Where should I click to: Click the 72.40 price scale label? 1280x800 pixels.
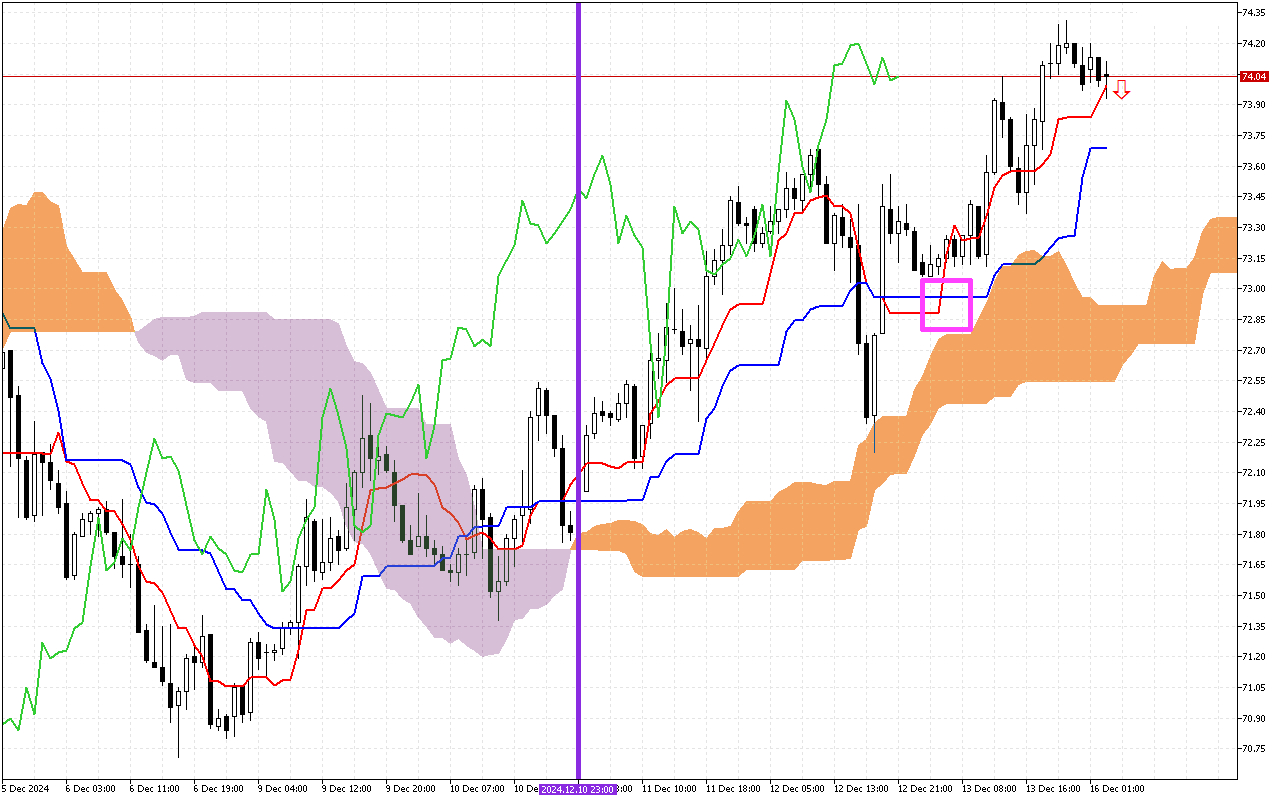pyautogui.click(x=1254, y=412)
